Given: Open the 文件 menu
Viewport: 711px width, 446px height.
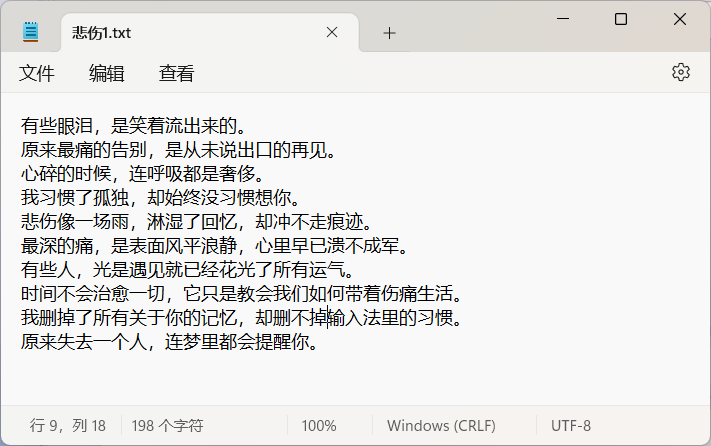Looking at the screenshot, I should coord(36,73).
